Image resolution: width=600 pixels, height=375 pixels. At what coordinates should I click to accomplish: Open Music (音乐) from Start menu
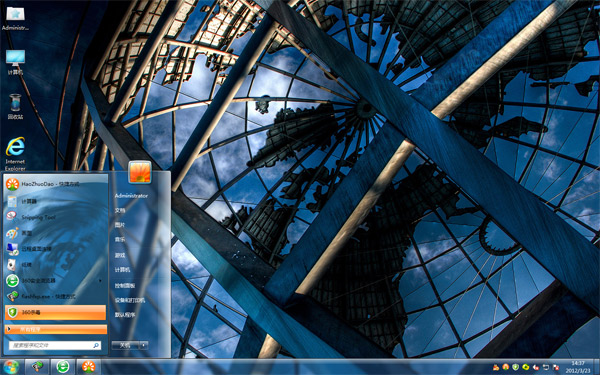pyautogui.click(x=120, y=240)
